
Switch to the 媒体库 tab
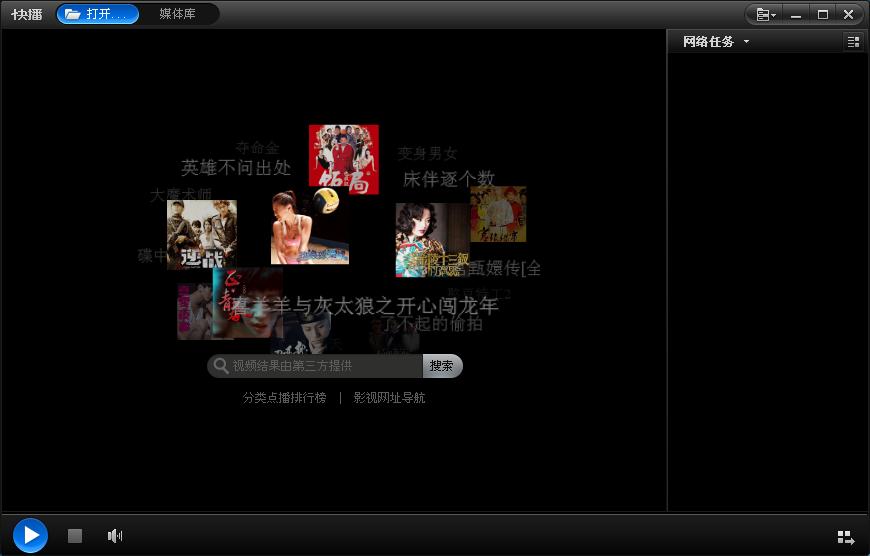pyautogui.click(x=178, y=14)
